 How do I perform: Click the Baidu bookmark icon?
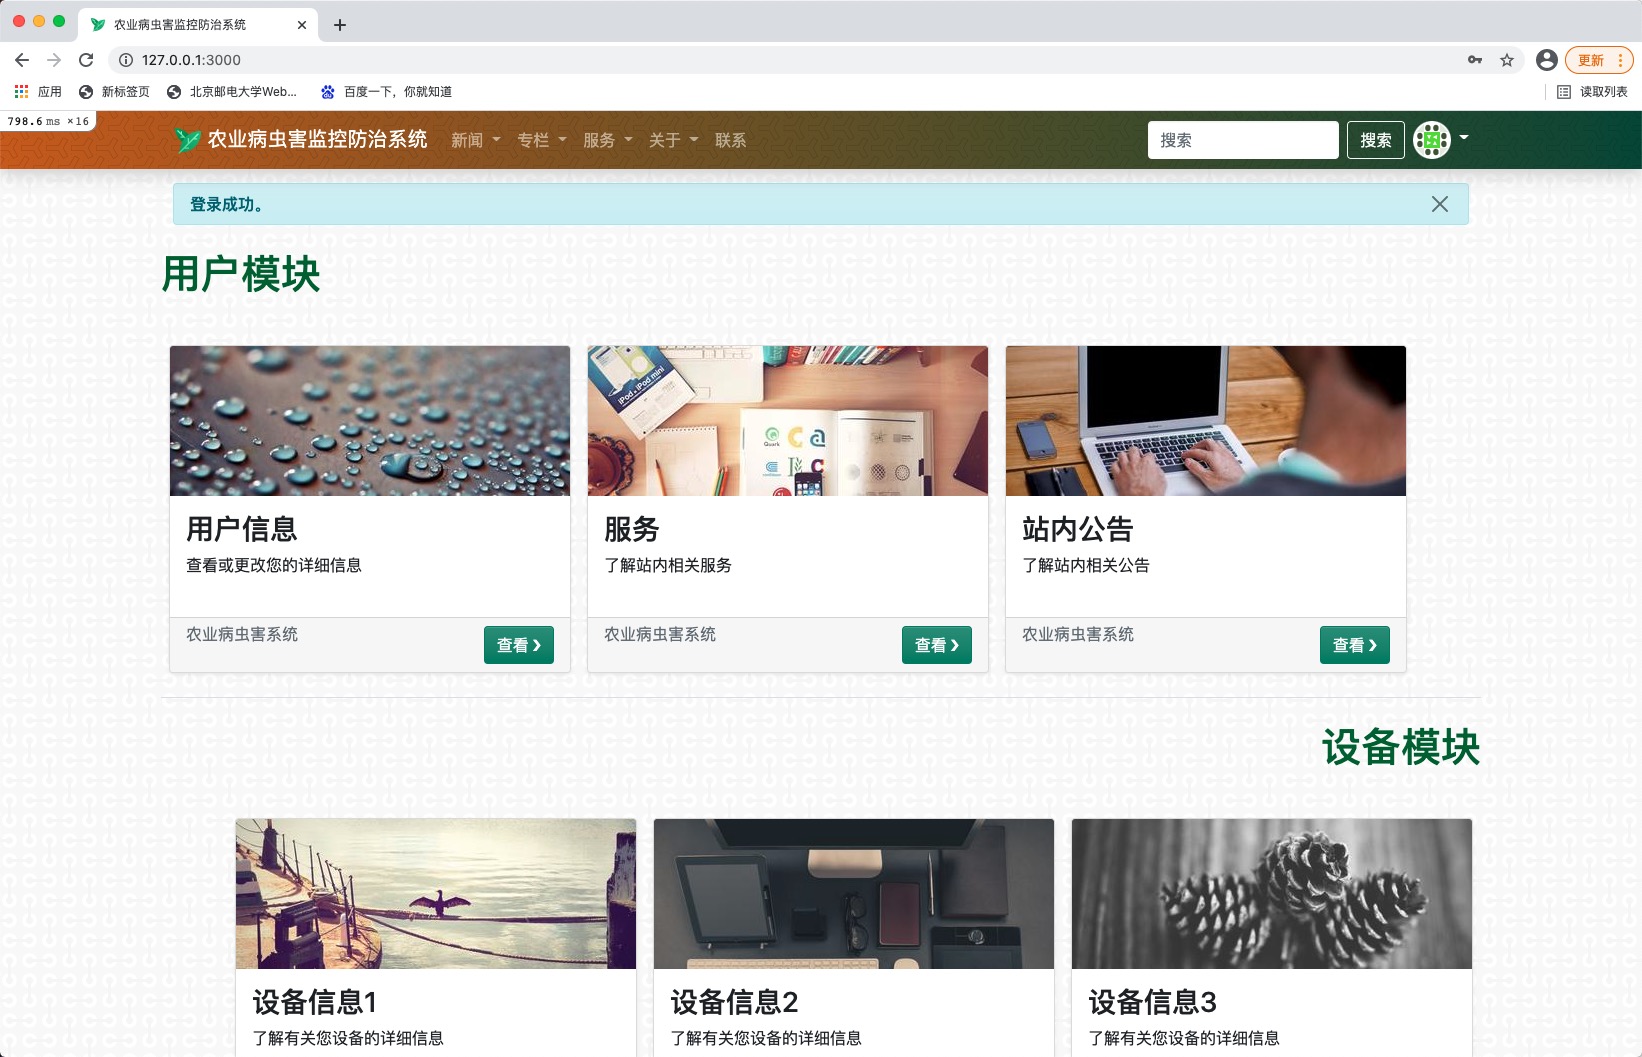(326, 91)
